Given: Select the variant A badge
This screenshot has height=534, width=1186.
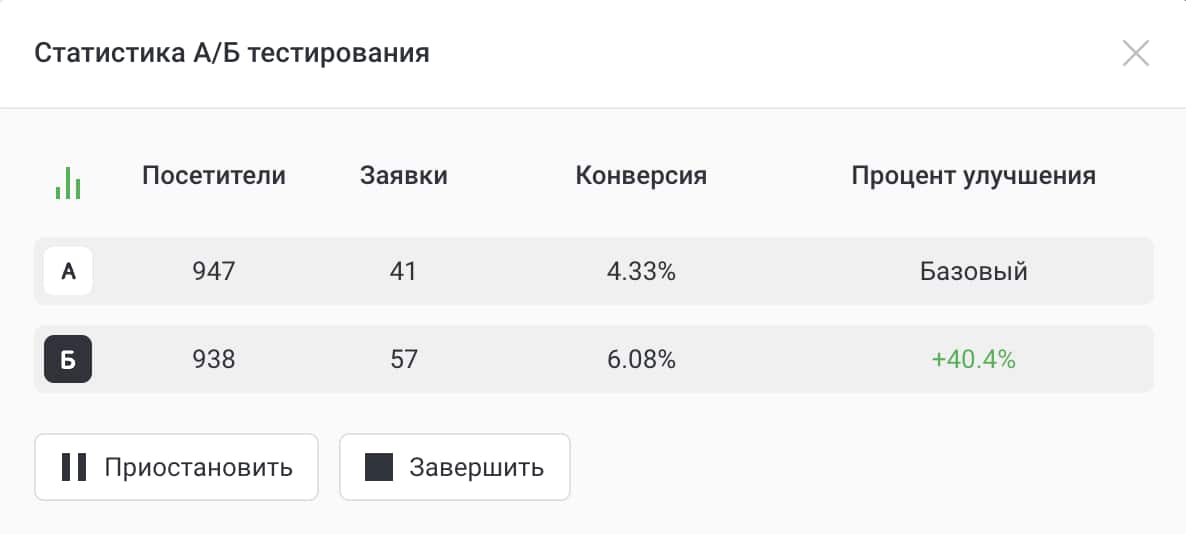Looking at the screenshot, I should pos(68,271).
